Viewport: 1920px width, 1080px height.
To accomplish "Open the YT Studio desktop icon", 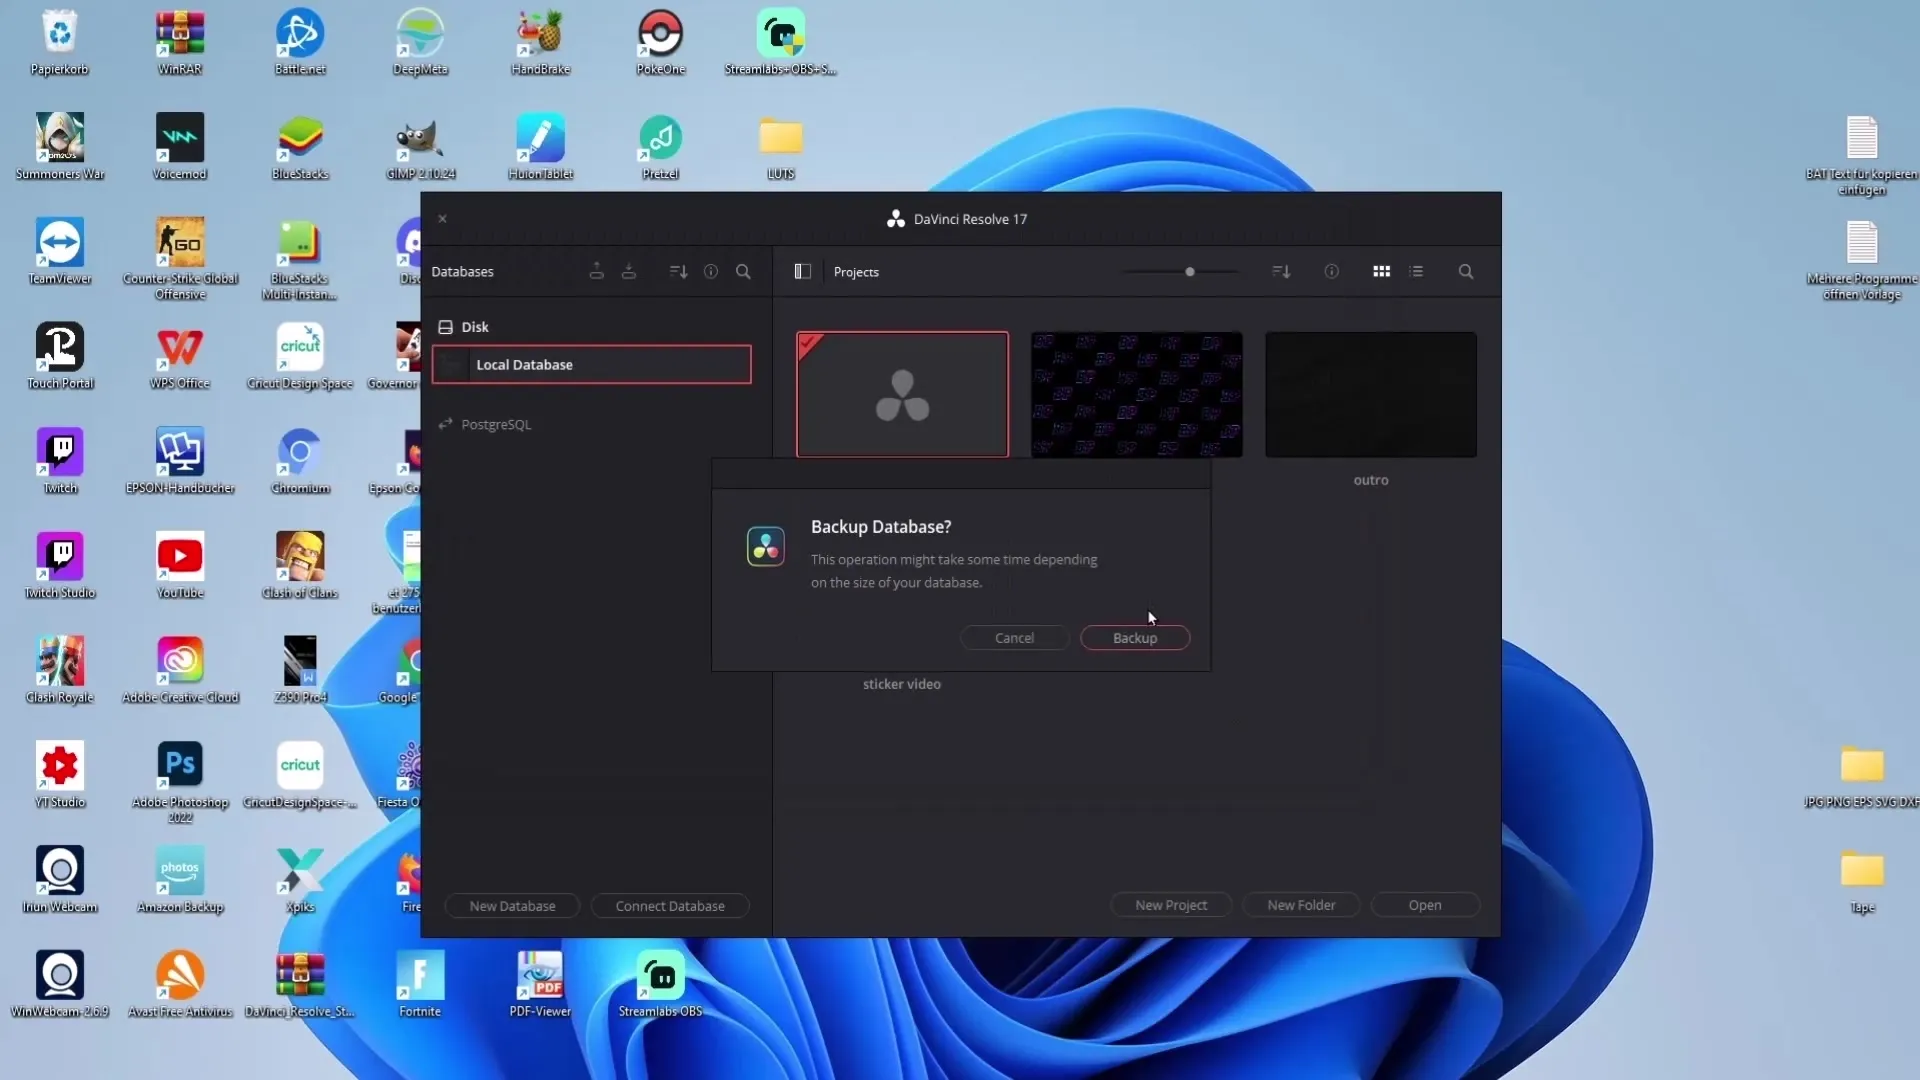I will click(x=60, y=775).
